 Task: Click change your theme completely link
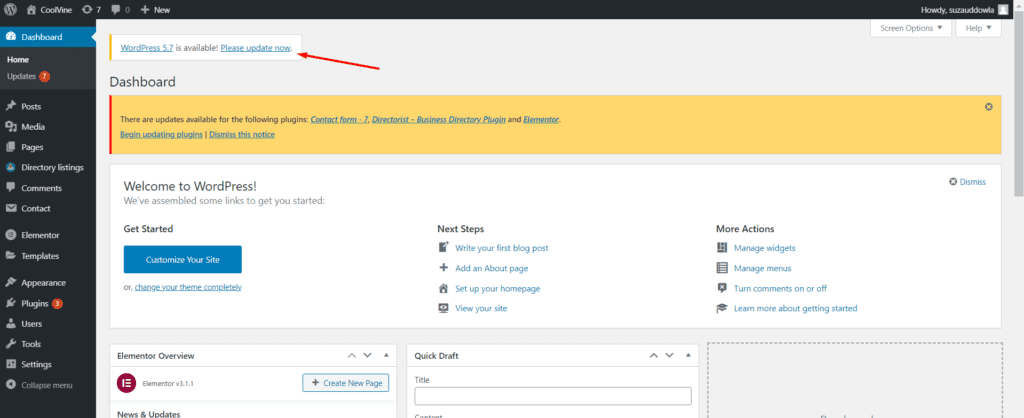tap(188, 287)
